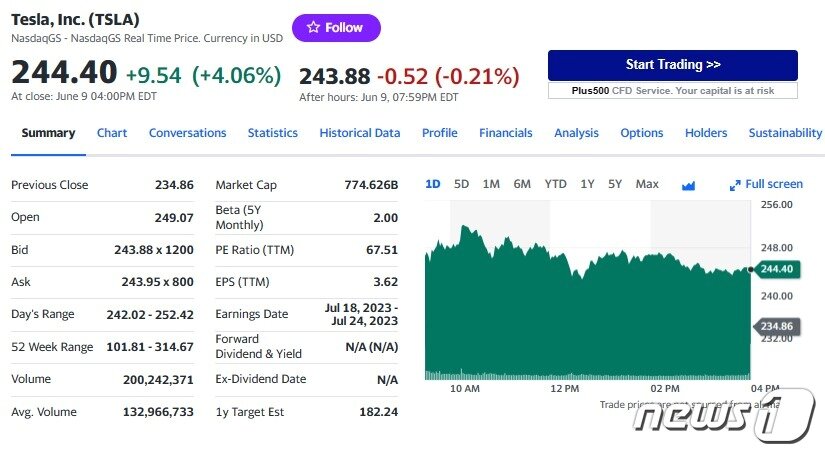Click the Follow star button

coord(336,28)
